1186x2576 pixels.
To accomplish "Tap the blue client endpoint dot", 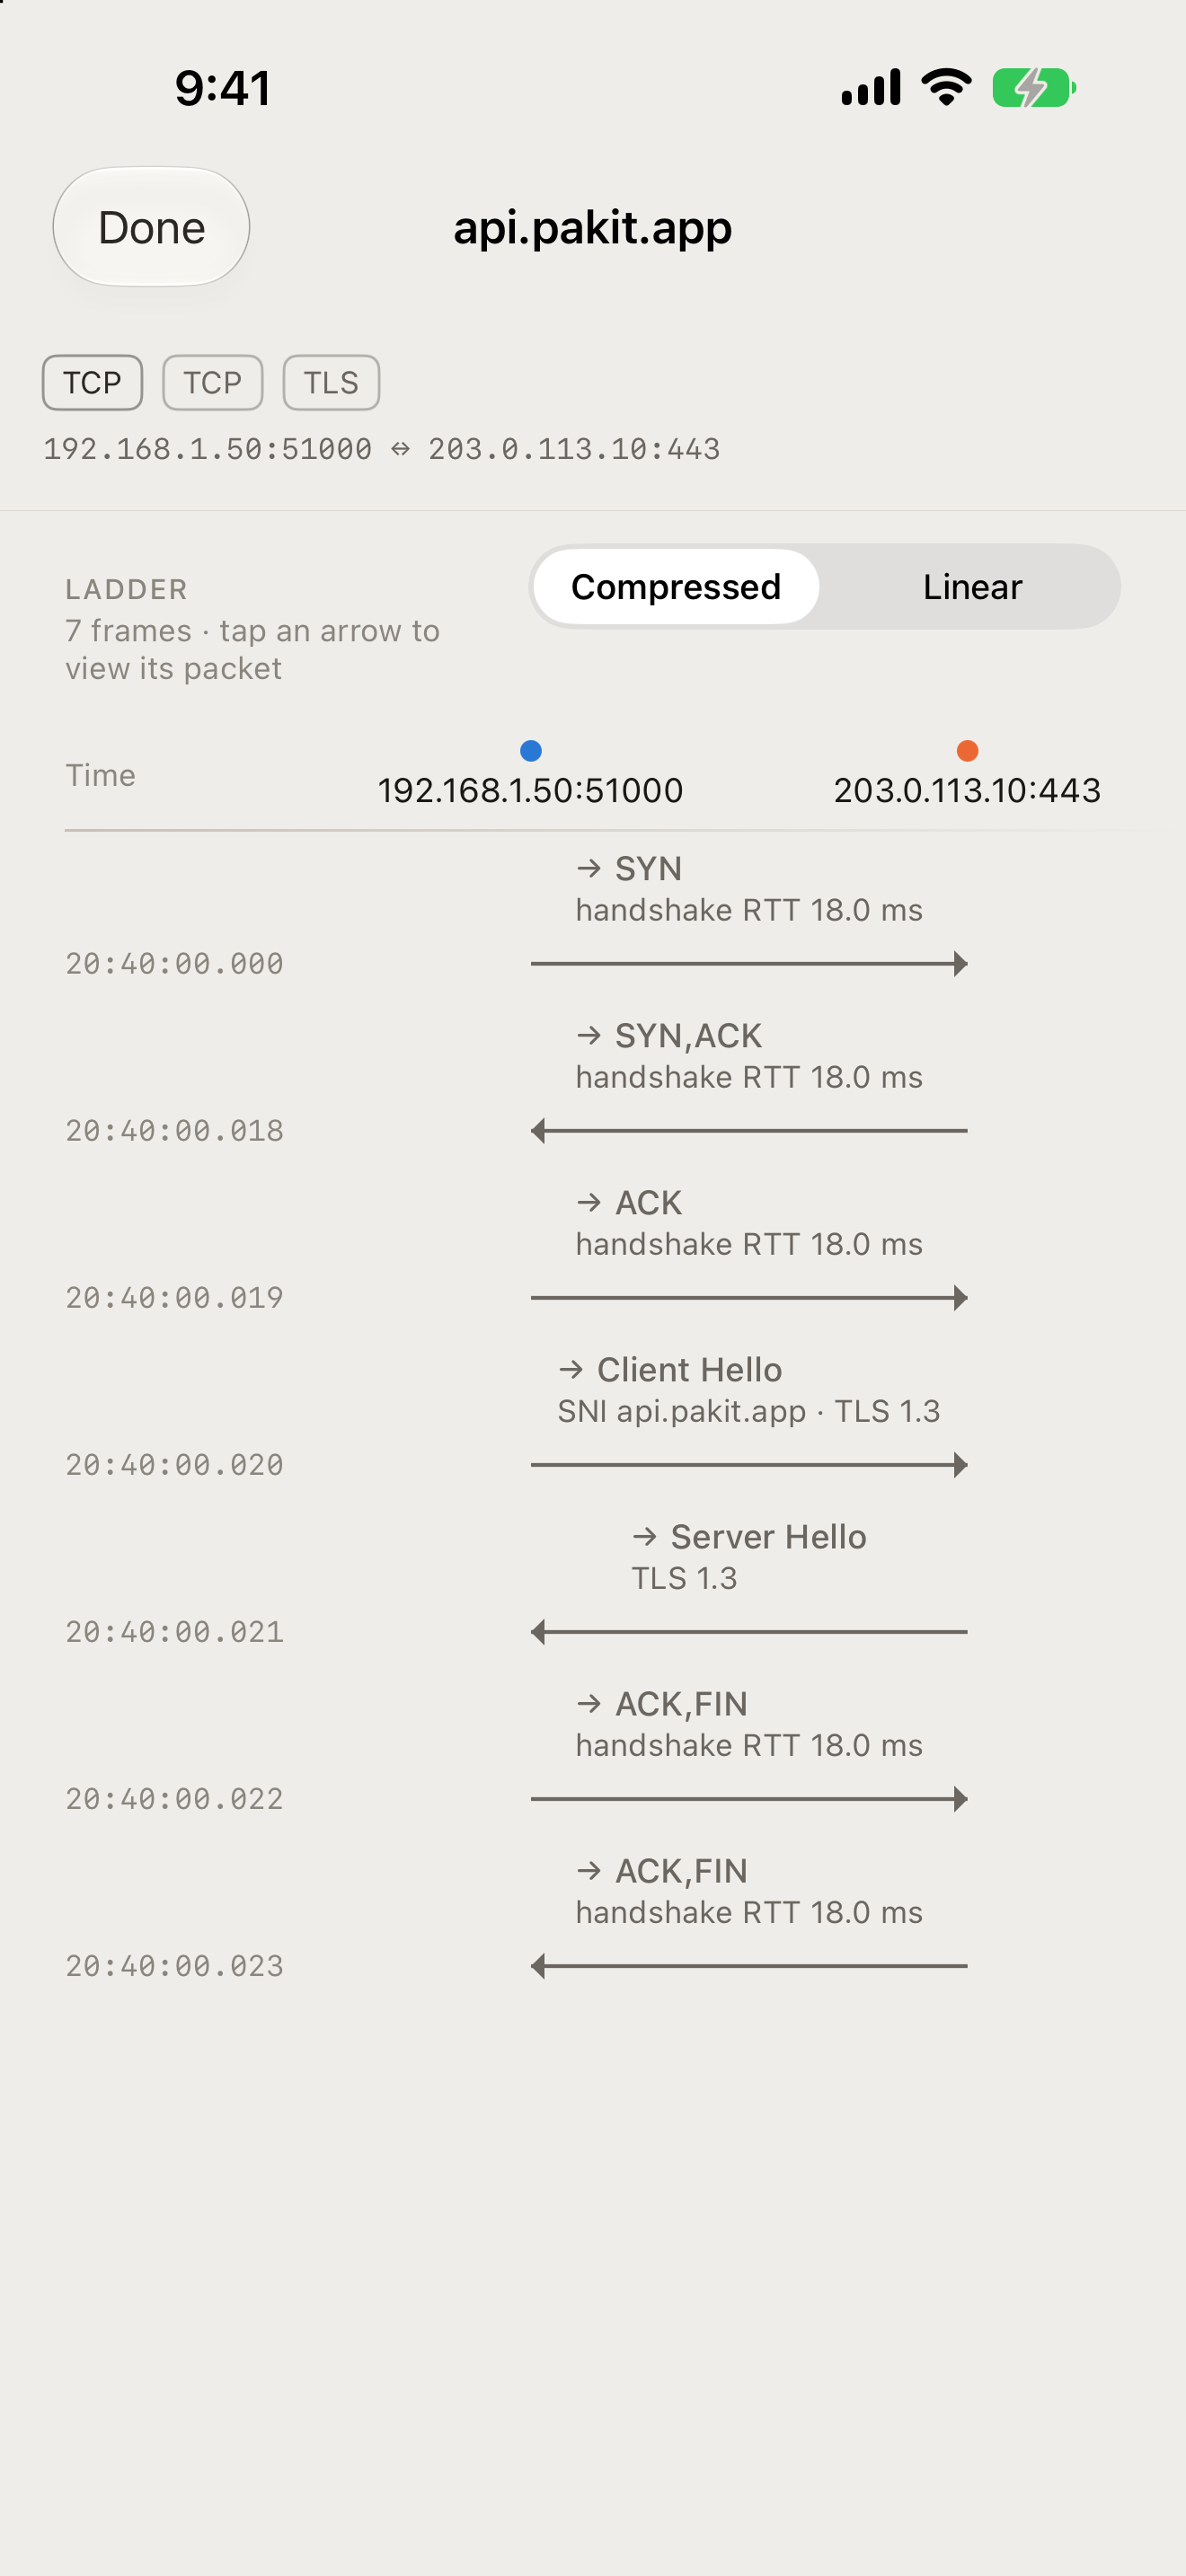I will coord(531,750).
